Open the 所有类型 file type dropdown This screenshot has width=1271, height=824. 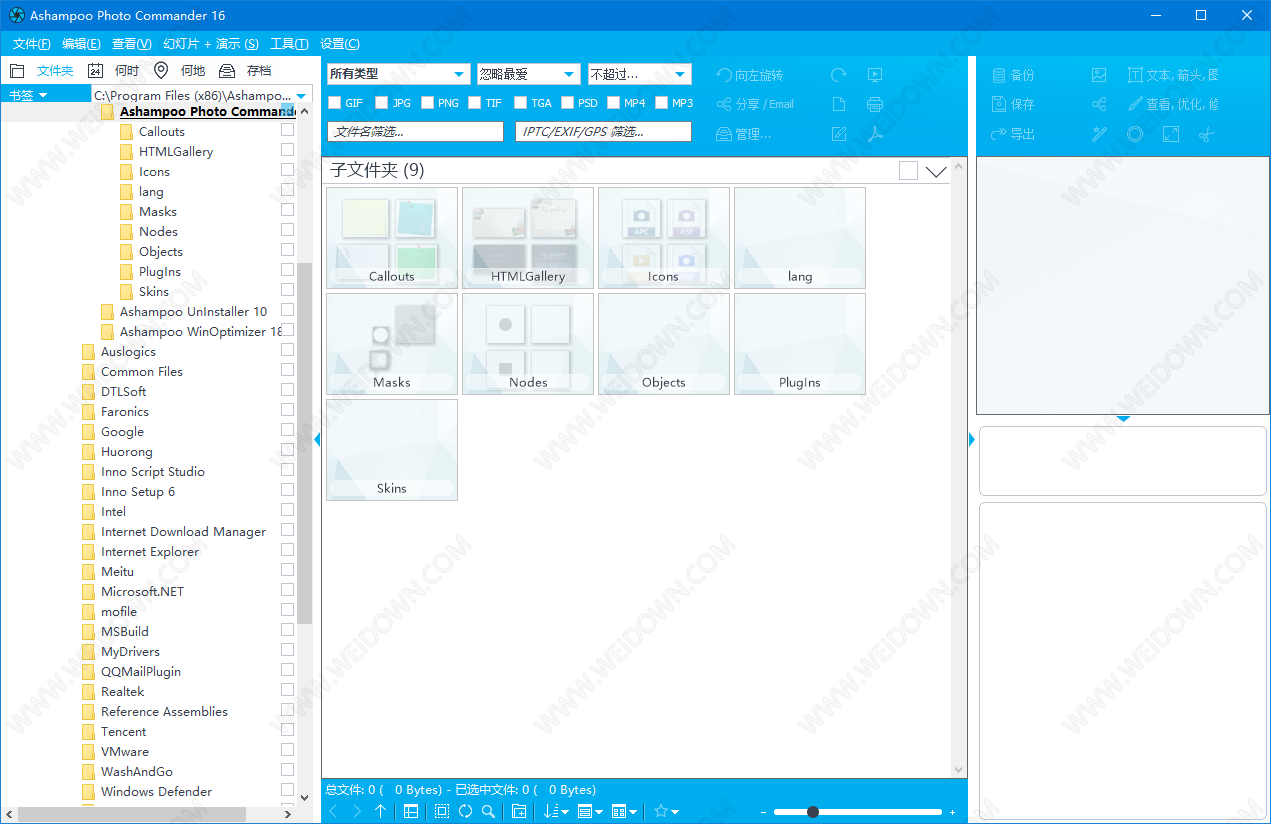click(x=398, y=74)
